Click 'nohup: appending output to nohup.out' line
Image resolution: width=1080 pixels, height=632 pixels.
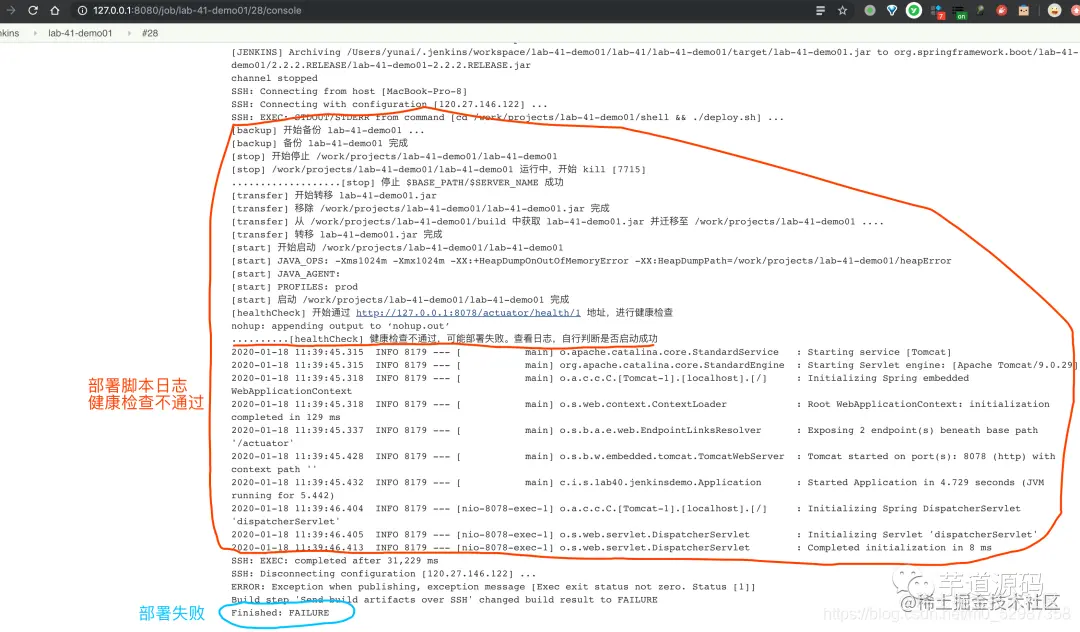click(340, 326)
